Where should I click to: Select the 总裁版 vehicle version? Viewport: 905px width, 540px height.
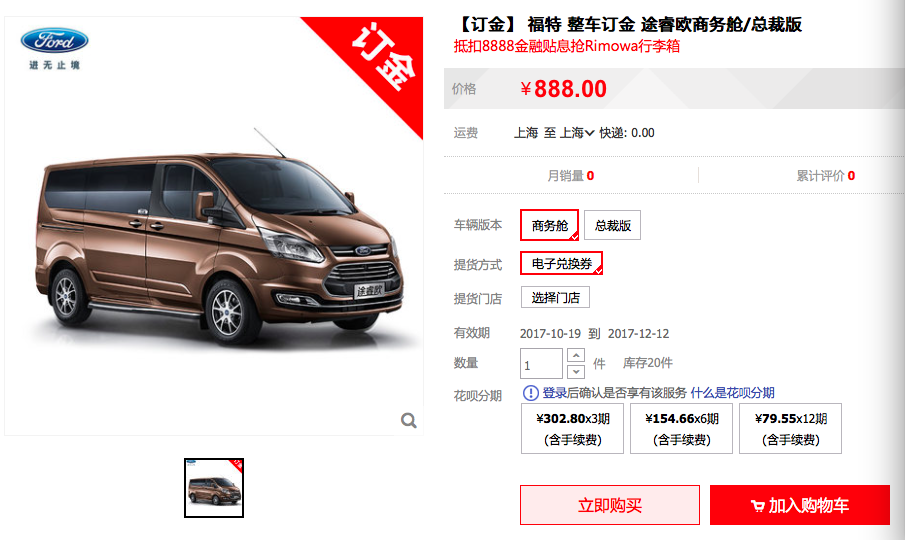pos(612,225)
